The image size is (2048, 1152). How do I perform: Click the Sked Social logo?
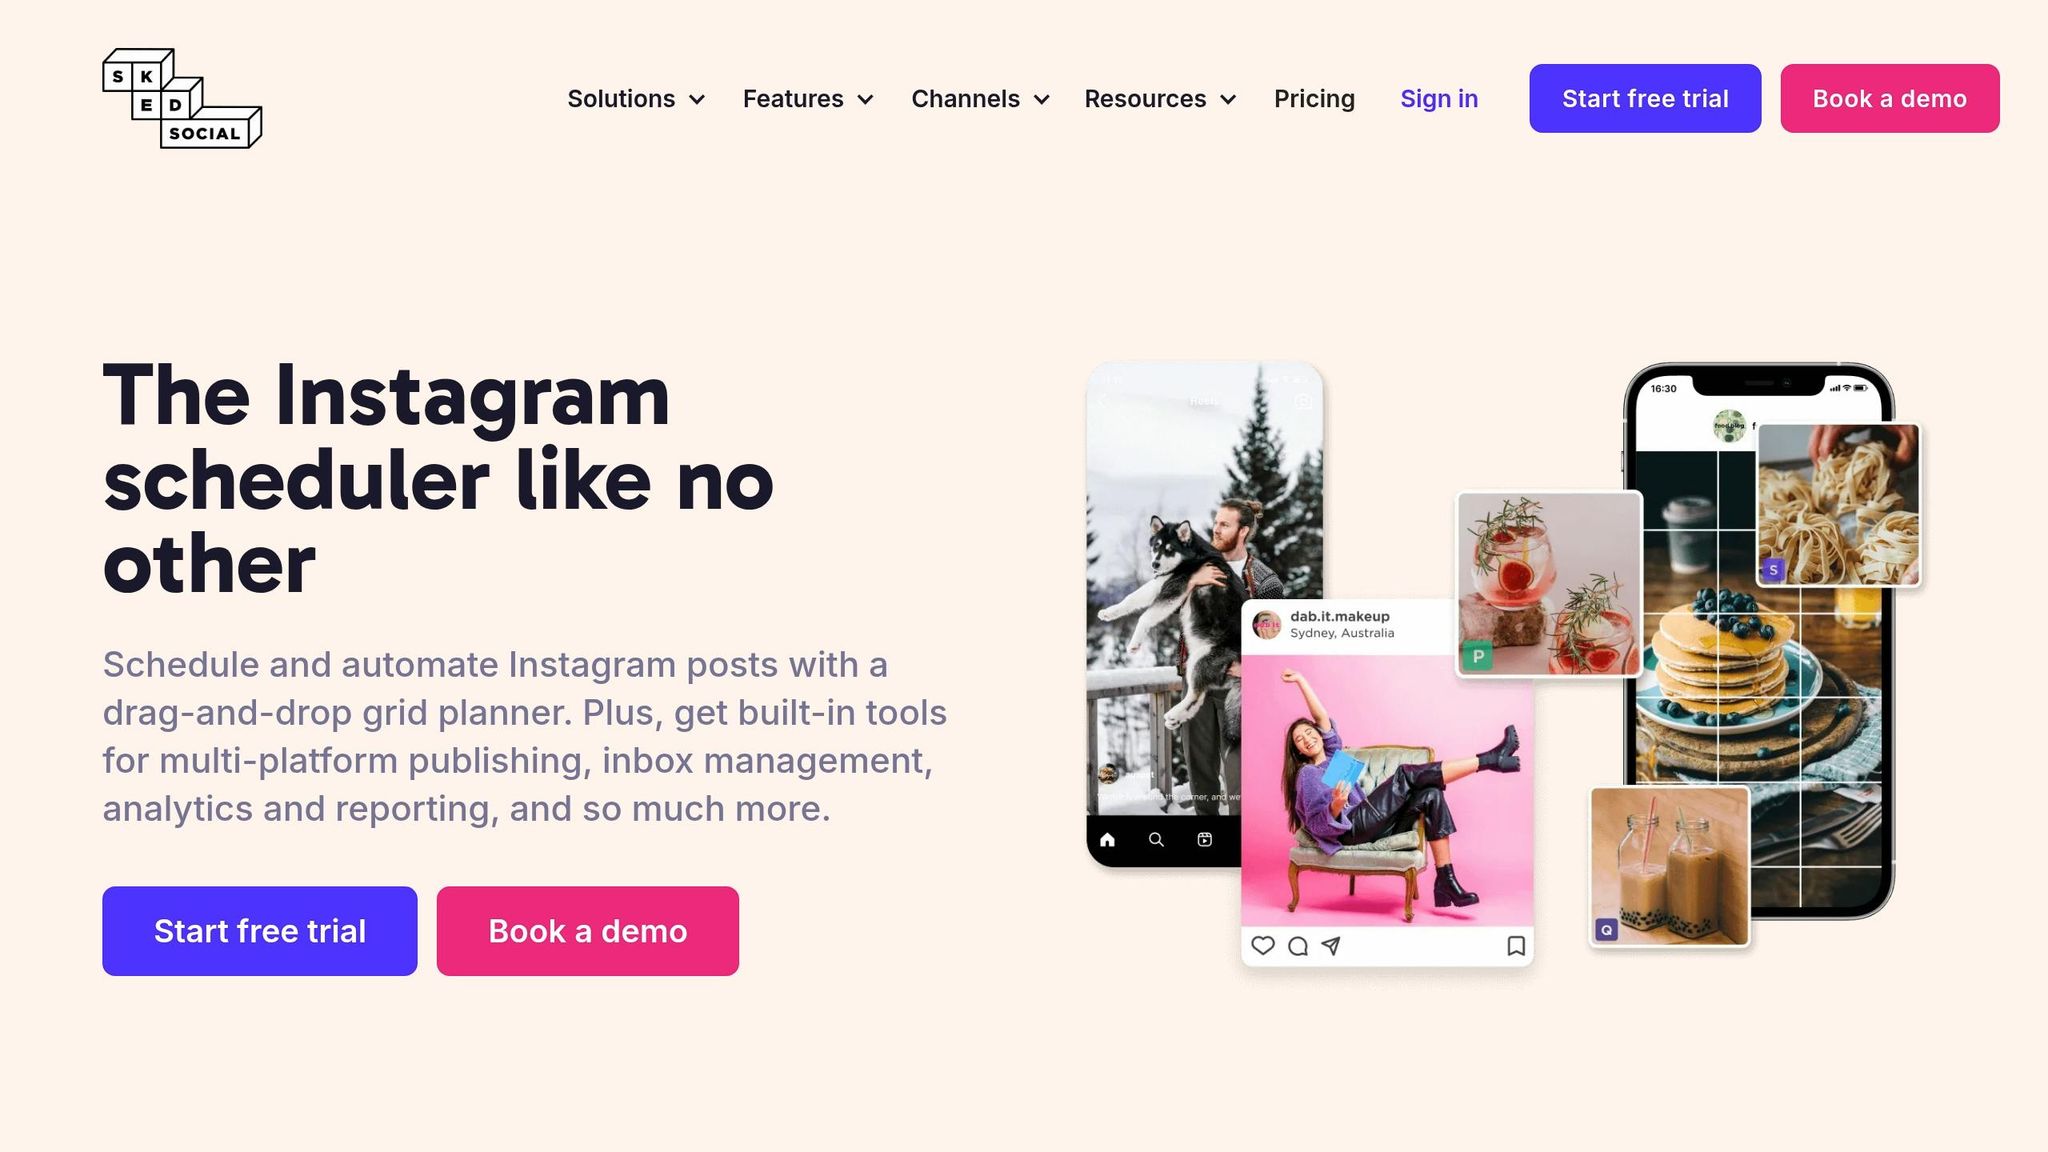click(x=182, y=98)
